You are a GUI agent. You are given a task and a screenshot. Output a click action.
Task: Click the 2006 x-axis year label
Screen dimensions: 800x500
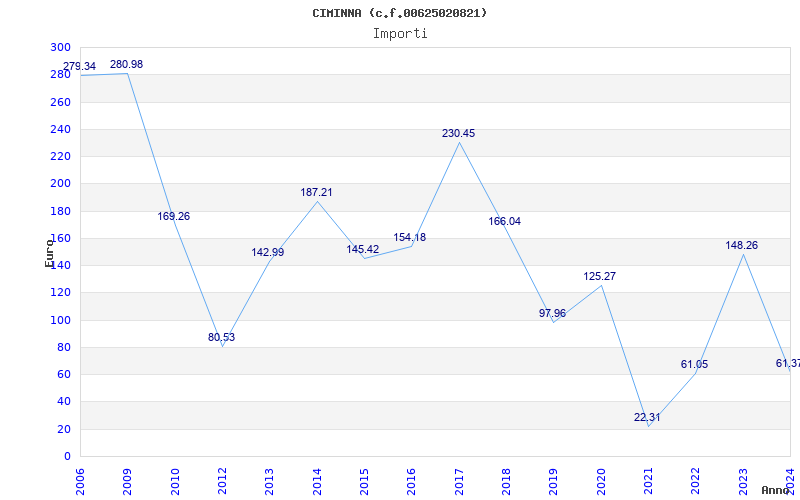80,482
